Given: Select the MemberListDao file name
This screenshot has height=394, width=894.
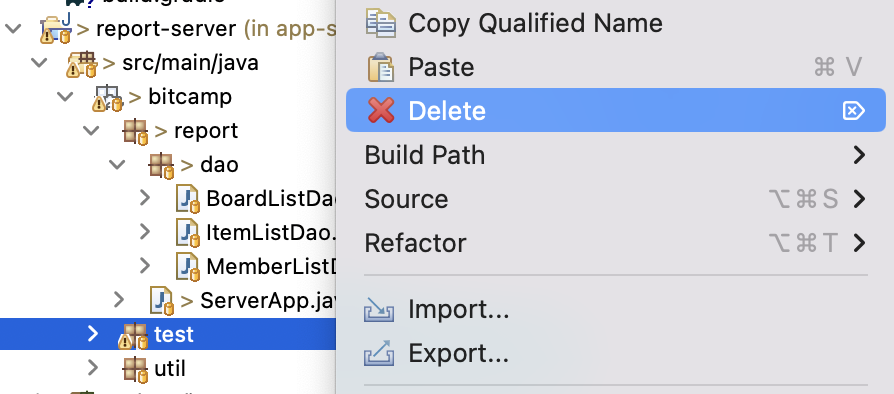Looking at the screenshot, I should point(271,266).
